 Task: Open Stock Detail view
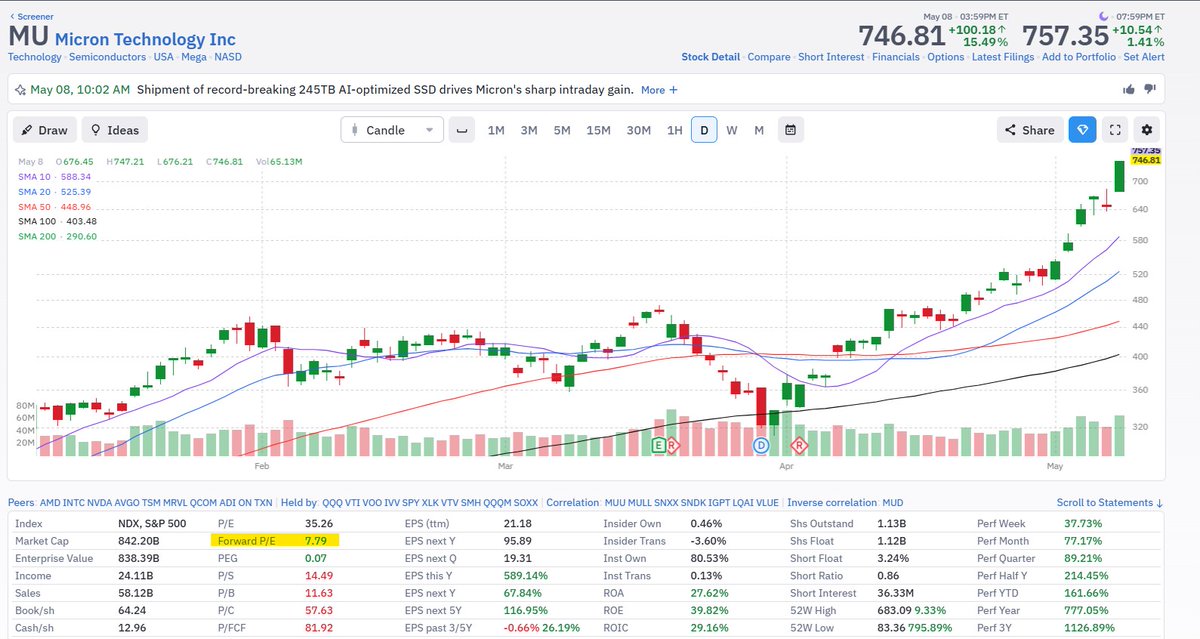pyautogui.click(x=711, y=57)
